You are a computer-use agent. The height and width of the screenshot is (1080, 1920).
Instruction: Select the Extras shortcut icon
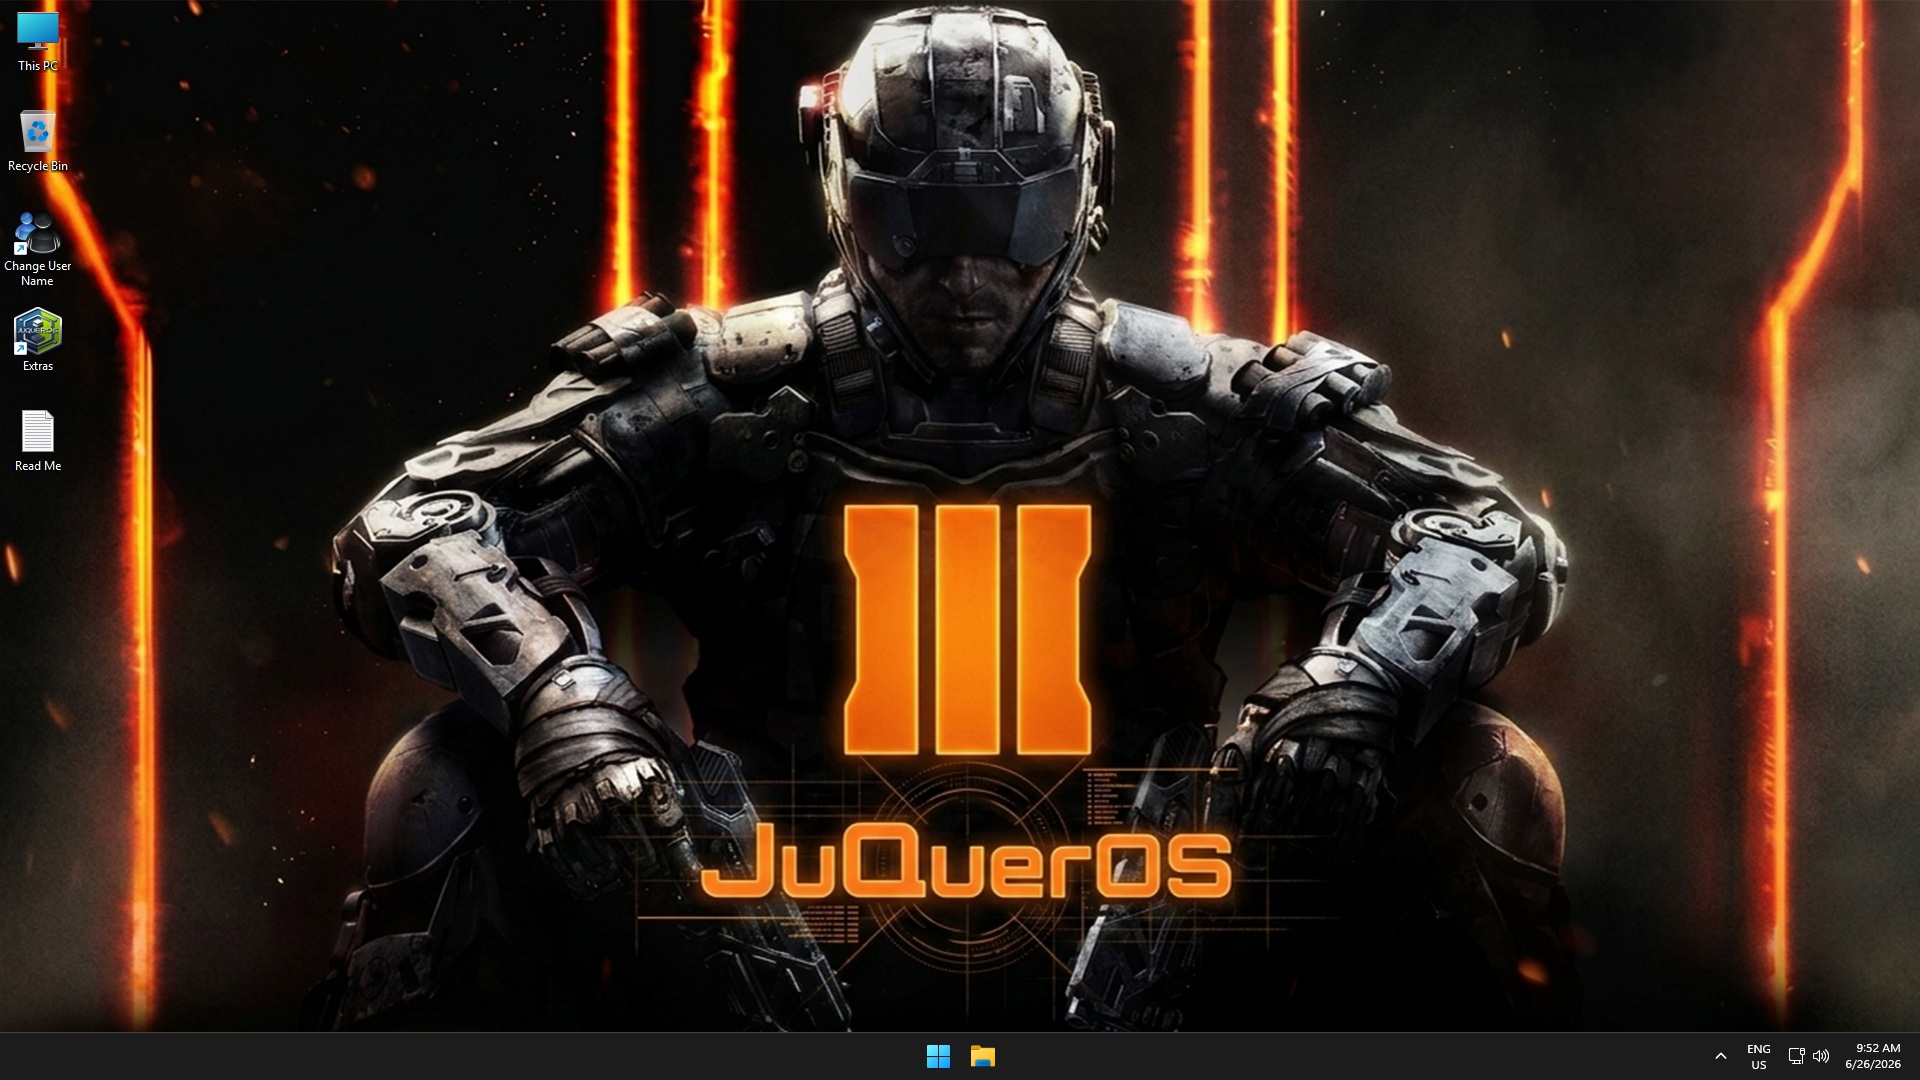(x=38, y=340)
